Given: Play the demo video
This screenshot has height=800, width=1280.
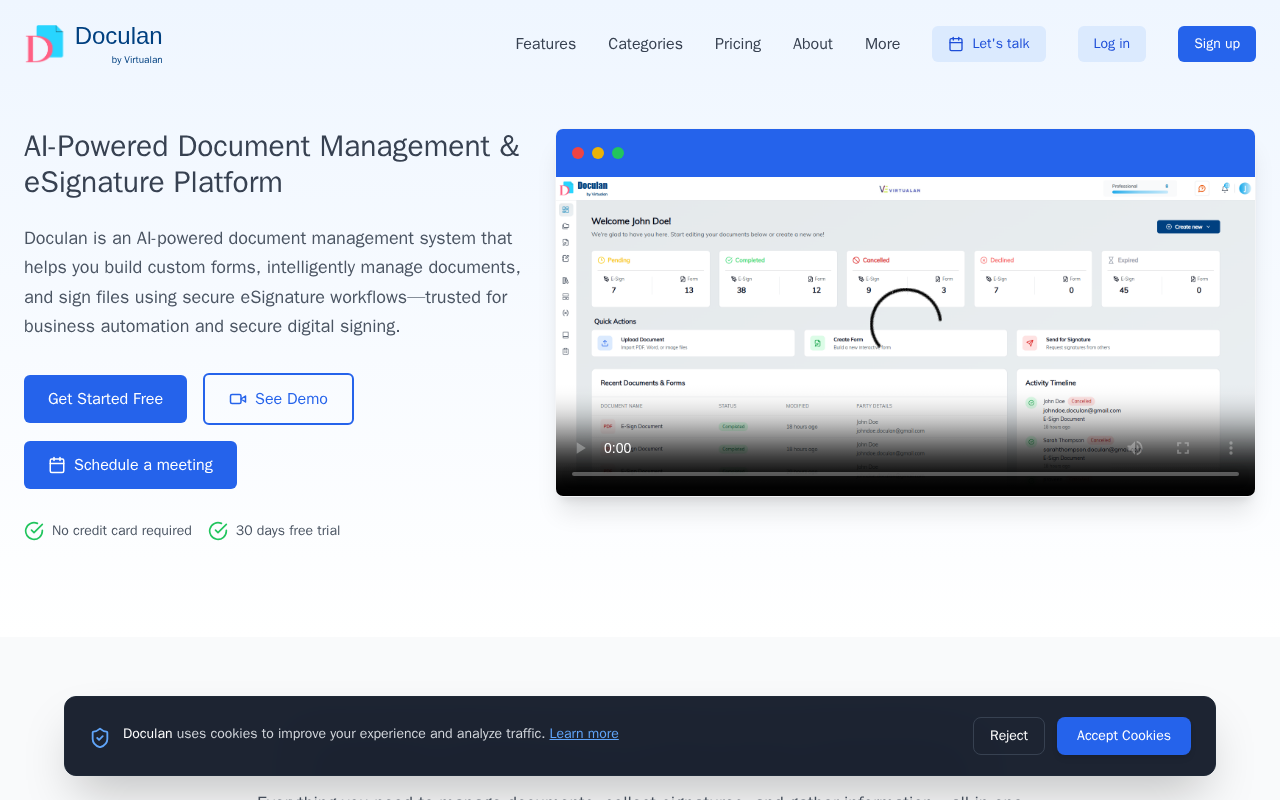Looking at the screenshot, I should (580, 448).
